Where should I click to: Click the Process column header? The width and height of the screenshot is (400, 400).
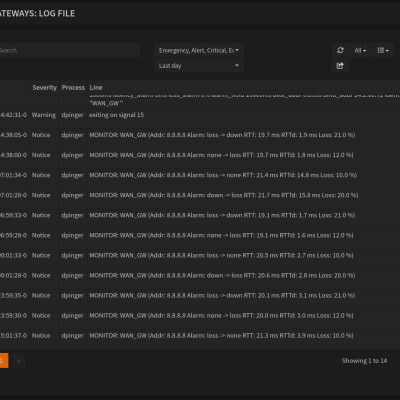pyautogui.click(x=73, y=88)
